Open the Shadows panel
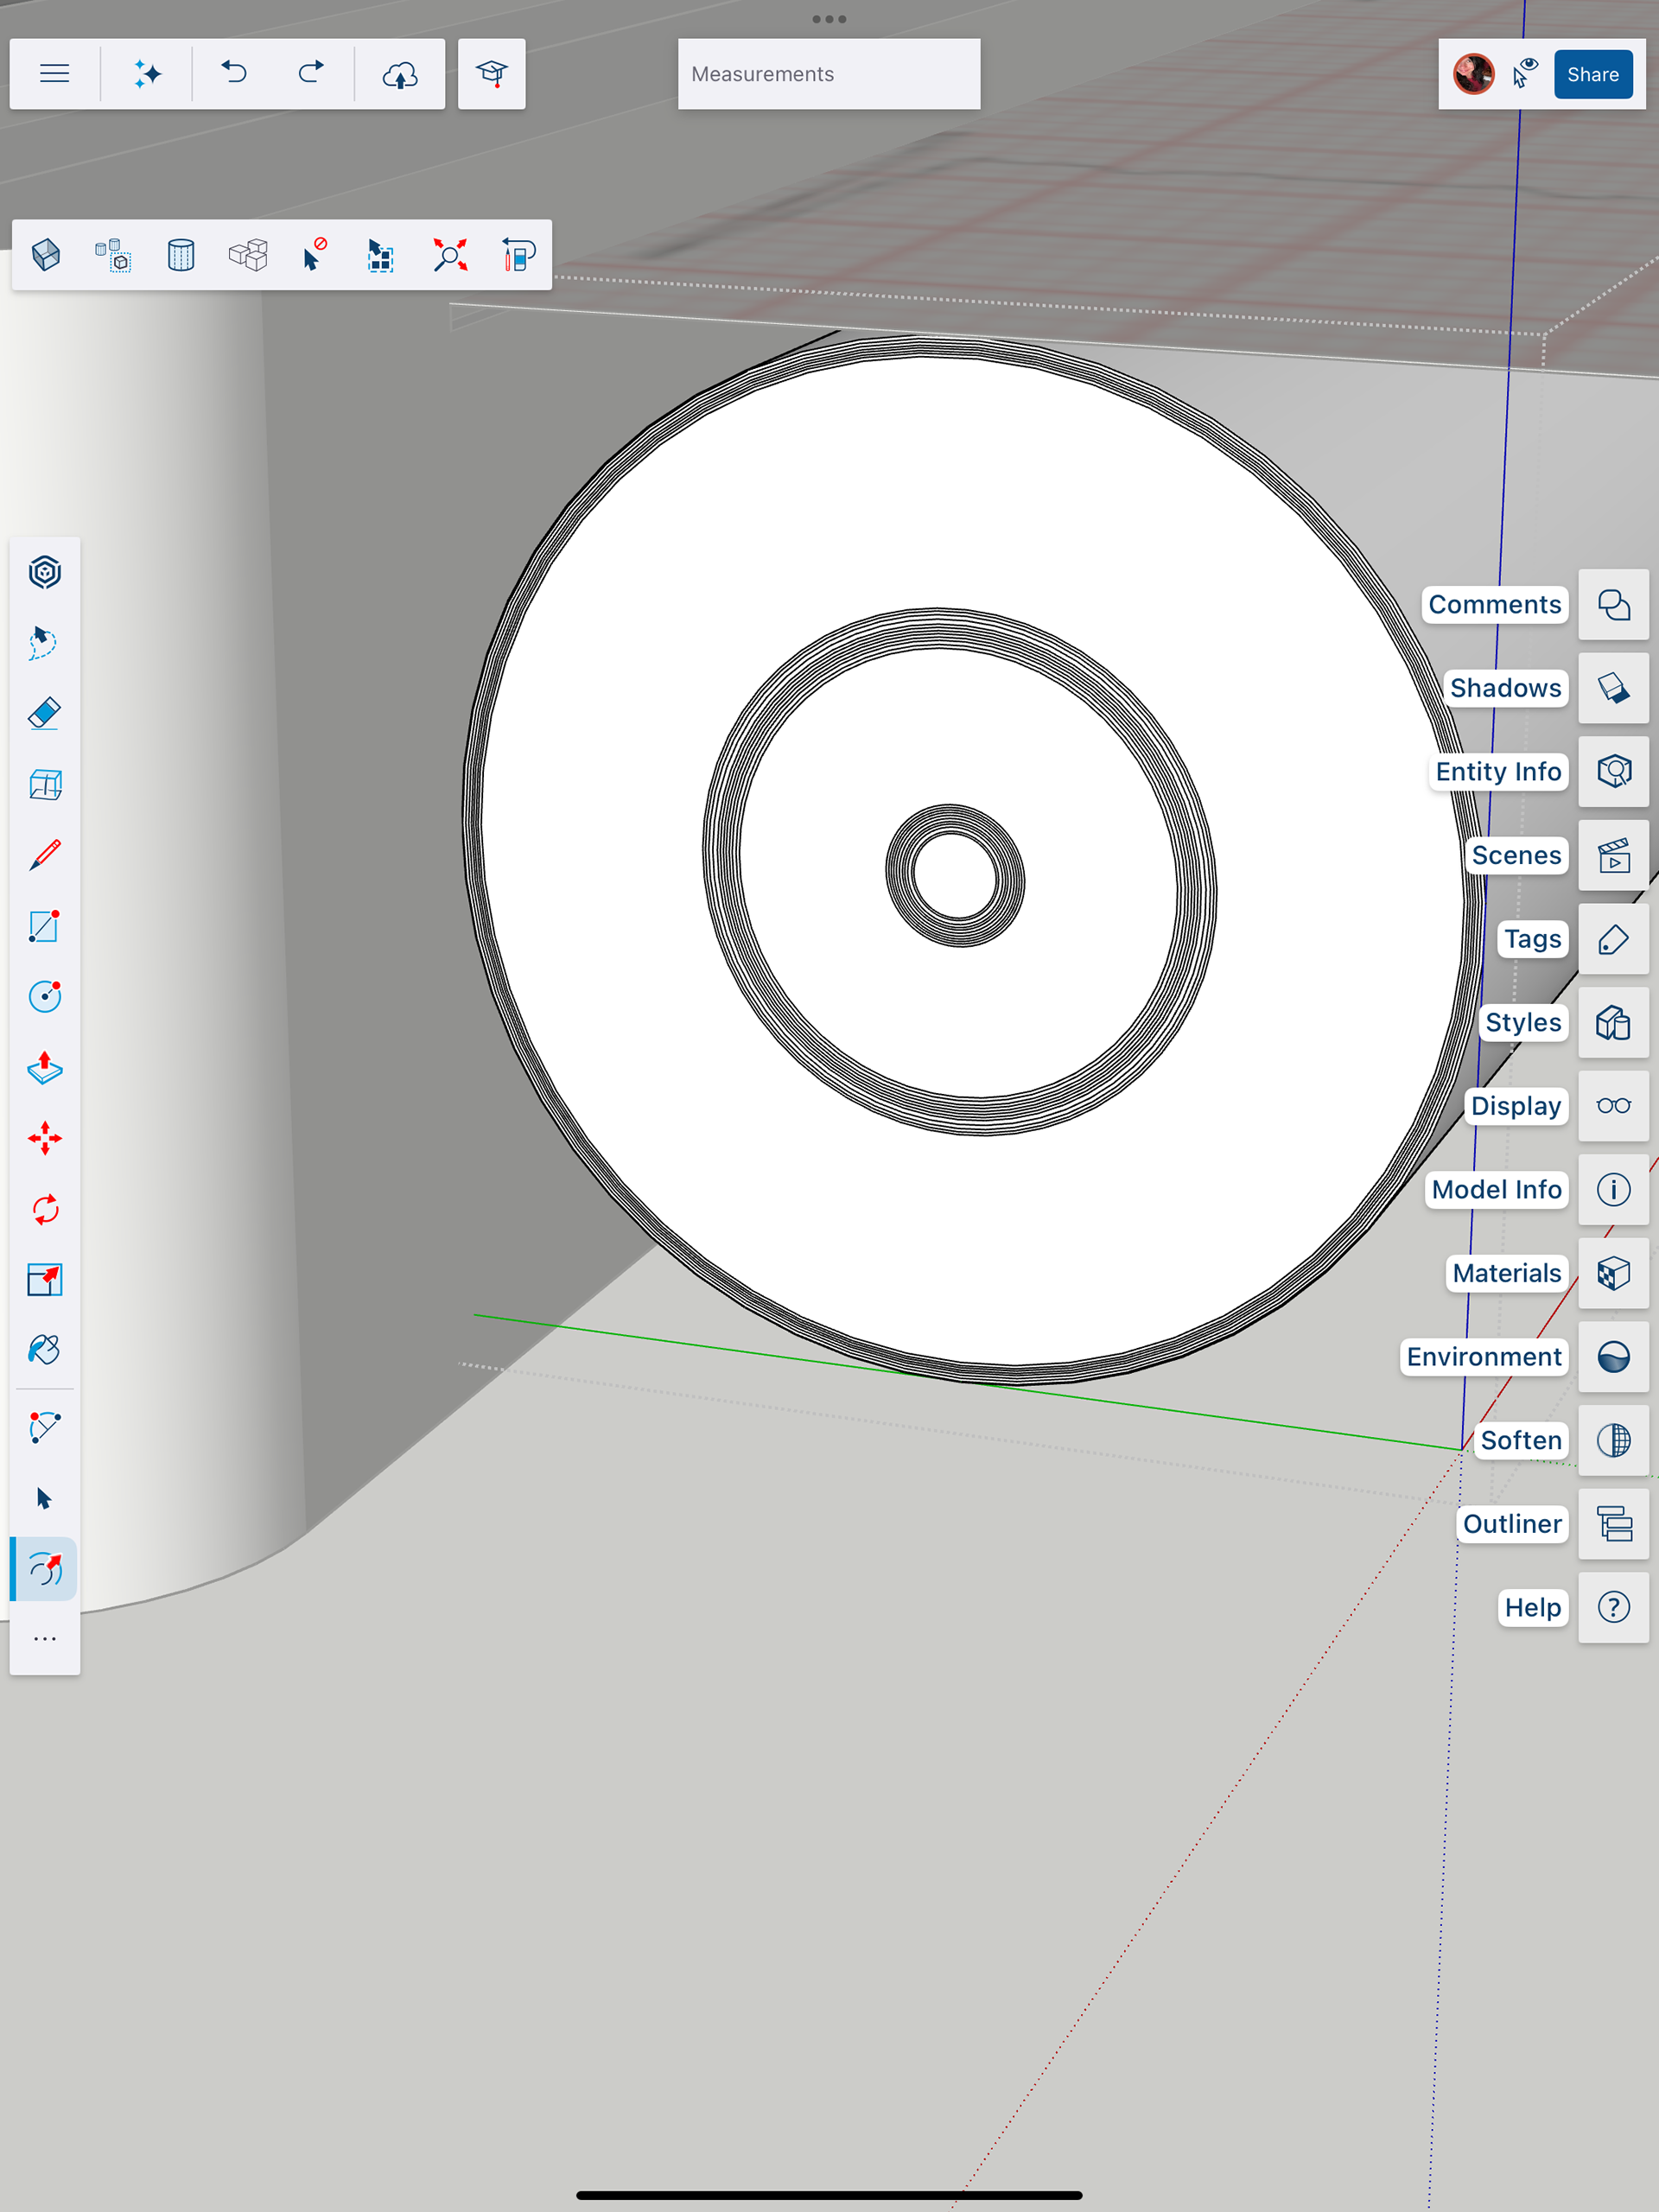Screen dimensions: 1659x2212 point(1613,688)
